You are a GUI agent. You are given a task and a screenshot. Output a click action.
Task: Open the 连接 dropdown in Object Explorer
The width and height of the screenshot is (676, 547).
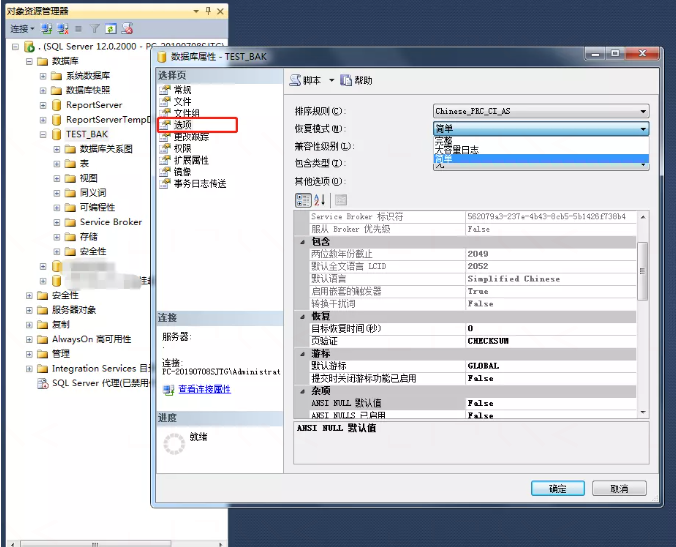22,29
